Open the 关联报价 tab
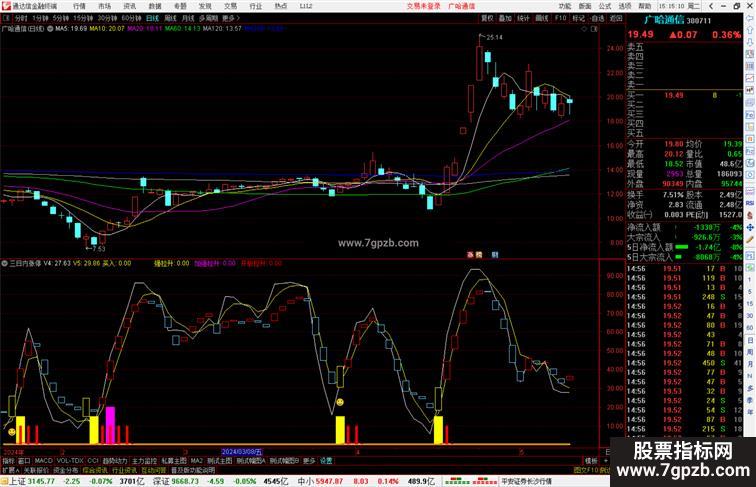 coord(36,470)
